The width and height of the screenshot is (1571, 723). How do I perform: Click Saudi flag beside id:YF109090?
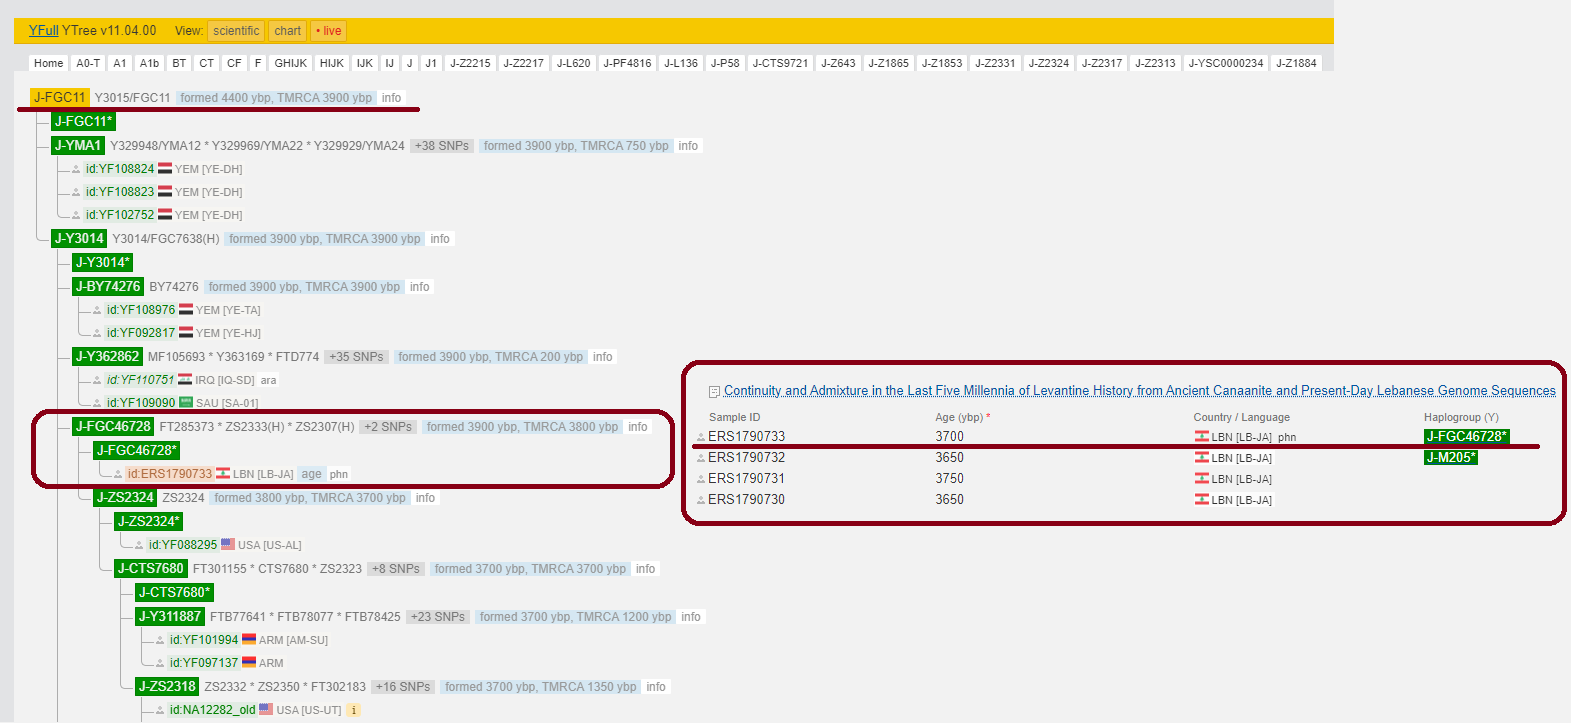pyautogui.click(x=186, y=403)
